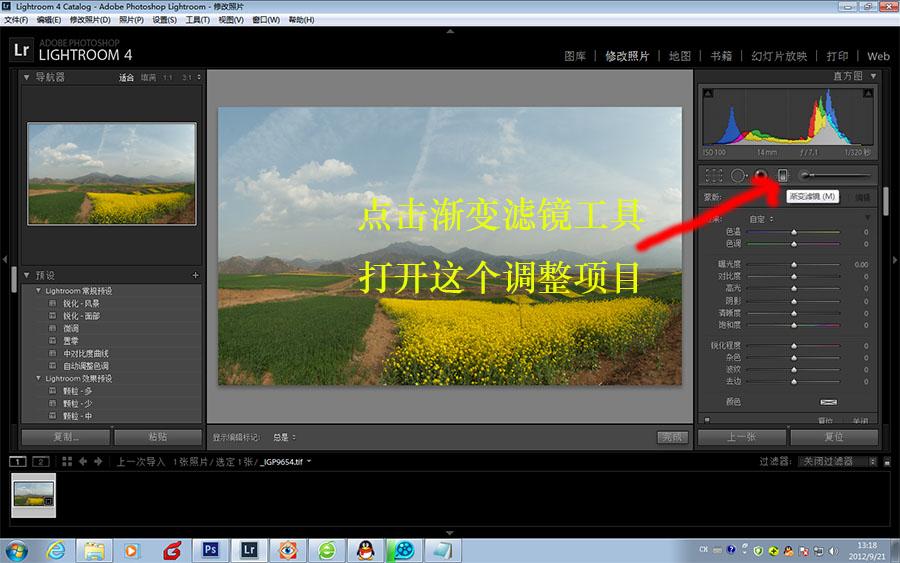Open Photoshop from the taskbar

tap(210, 550)
